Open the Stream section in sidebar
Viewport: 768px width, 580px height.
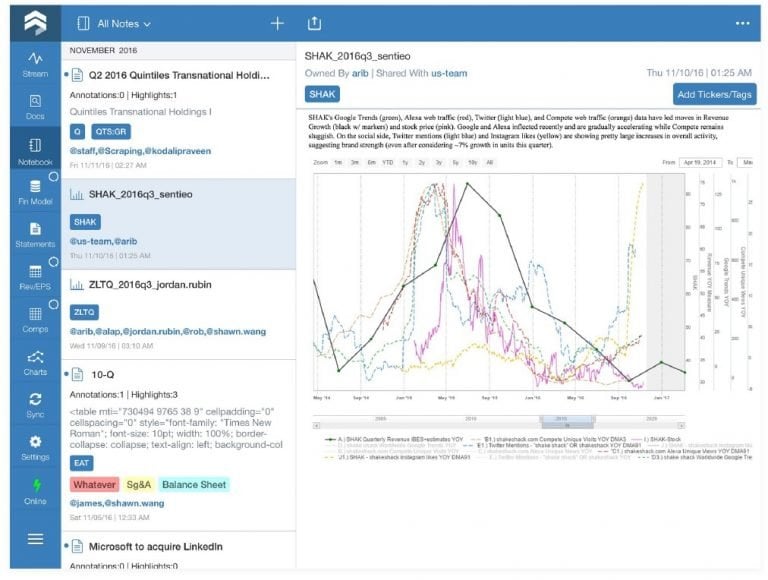(x=35, y=64)
